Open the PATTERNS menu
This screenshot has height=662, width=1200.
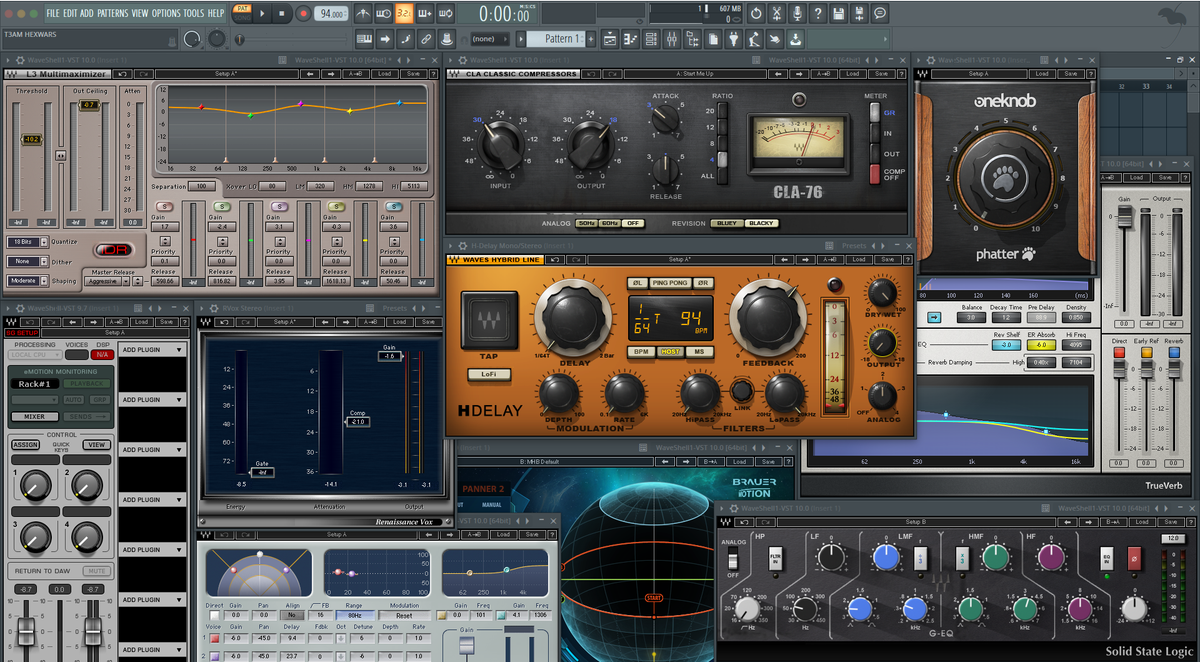coord(112,13)
